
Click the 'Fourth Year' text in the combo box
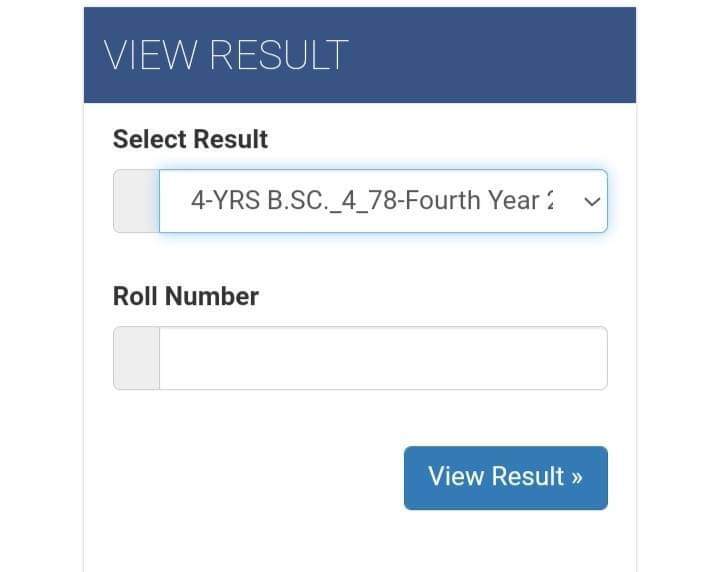[477, 201]
